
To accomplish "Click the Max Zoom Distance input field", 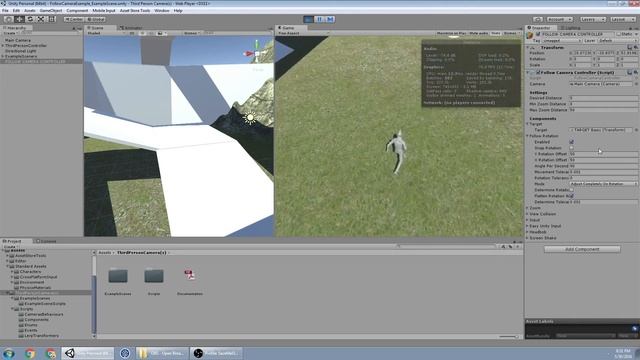I will 603,110.
